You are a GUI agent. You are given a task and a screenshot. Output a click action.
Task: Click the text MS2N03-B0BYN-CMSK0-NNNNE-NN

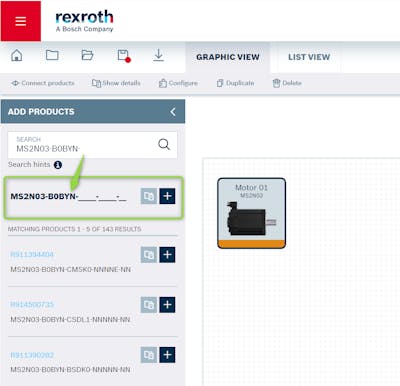tap(70, 269)
